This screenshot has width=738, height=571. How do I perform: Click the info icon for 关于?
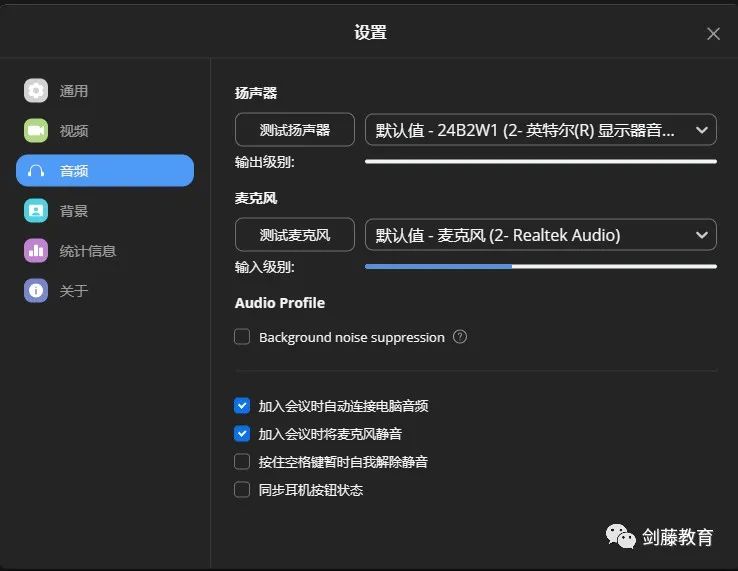[36, 290]
